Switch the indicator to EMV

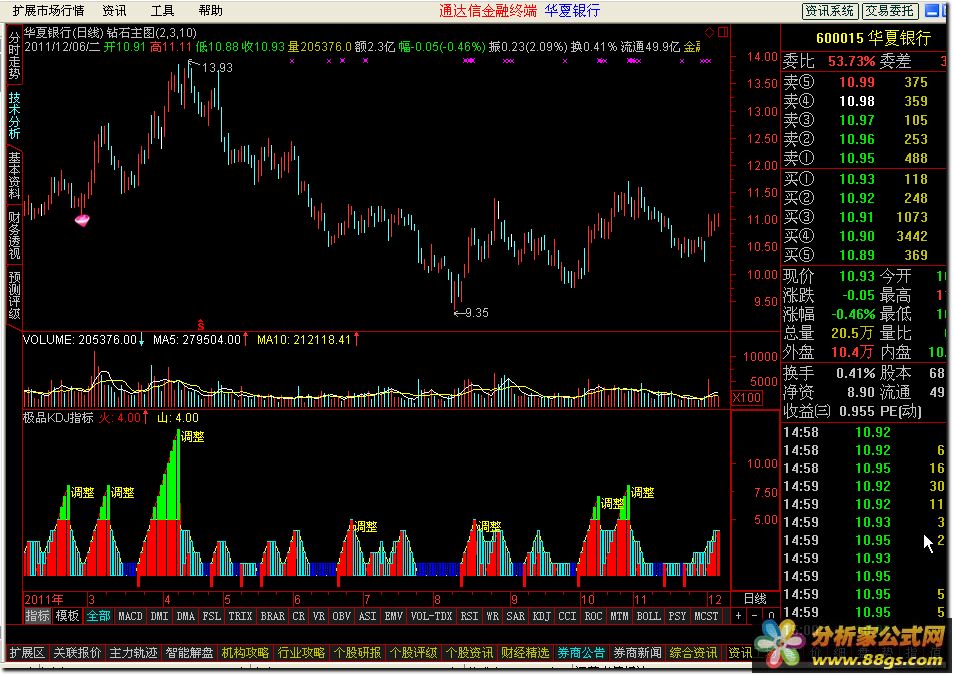[394, 616]
